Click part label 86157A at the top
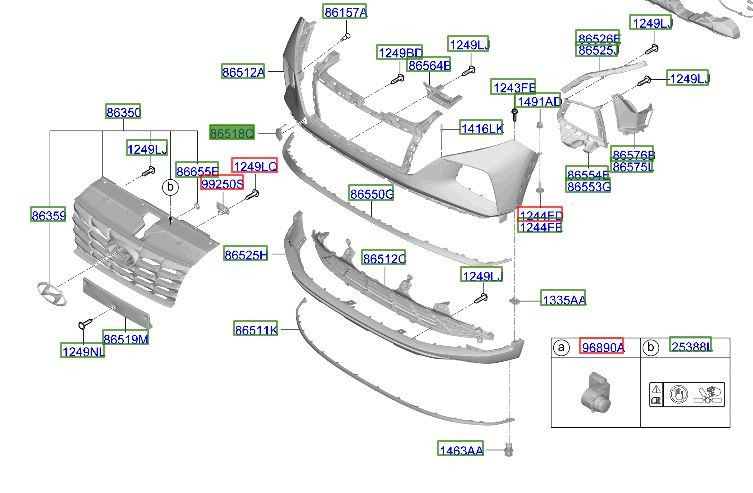753x493 pixels. [x=345, y=12]
